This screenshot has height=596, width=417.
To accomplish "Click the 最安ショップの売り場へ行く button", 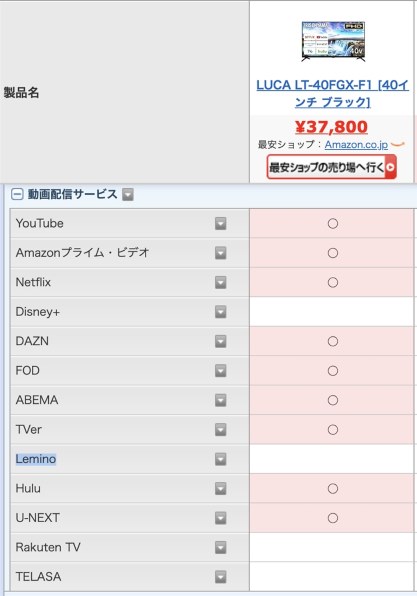I will (331, 167).
